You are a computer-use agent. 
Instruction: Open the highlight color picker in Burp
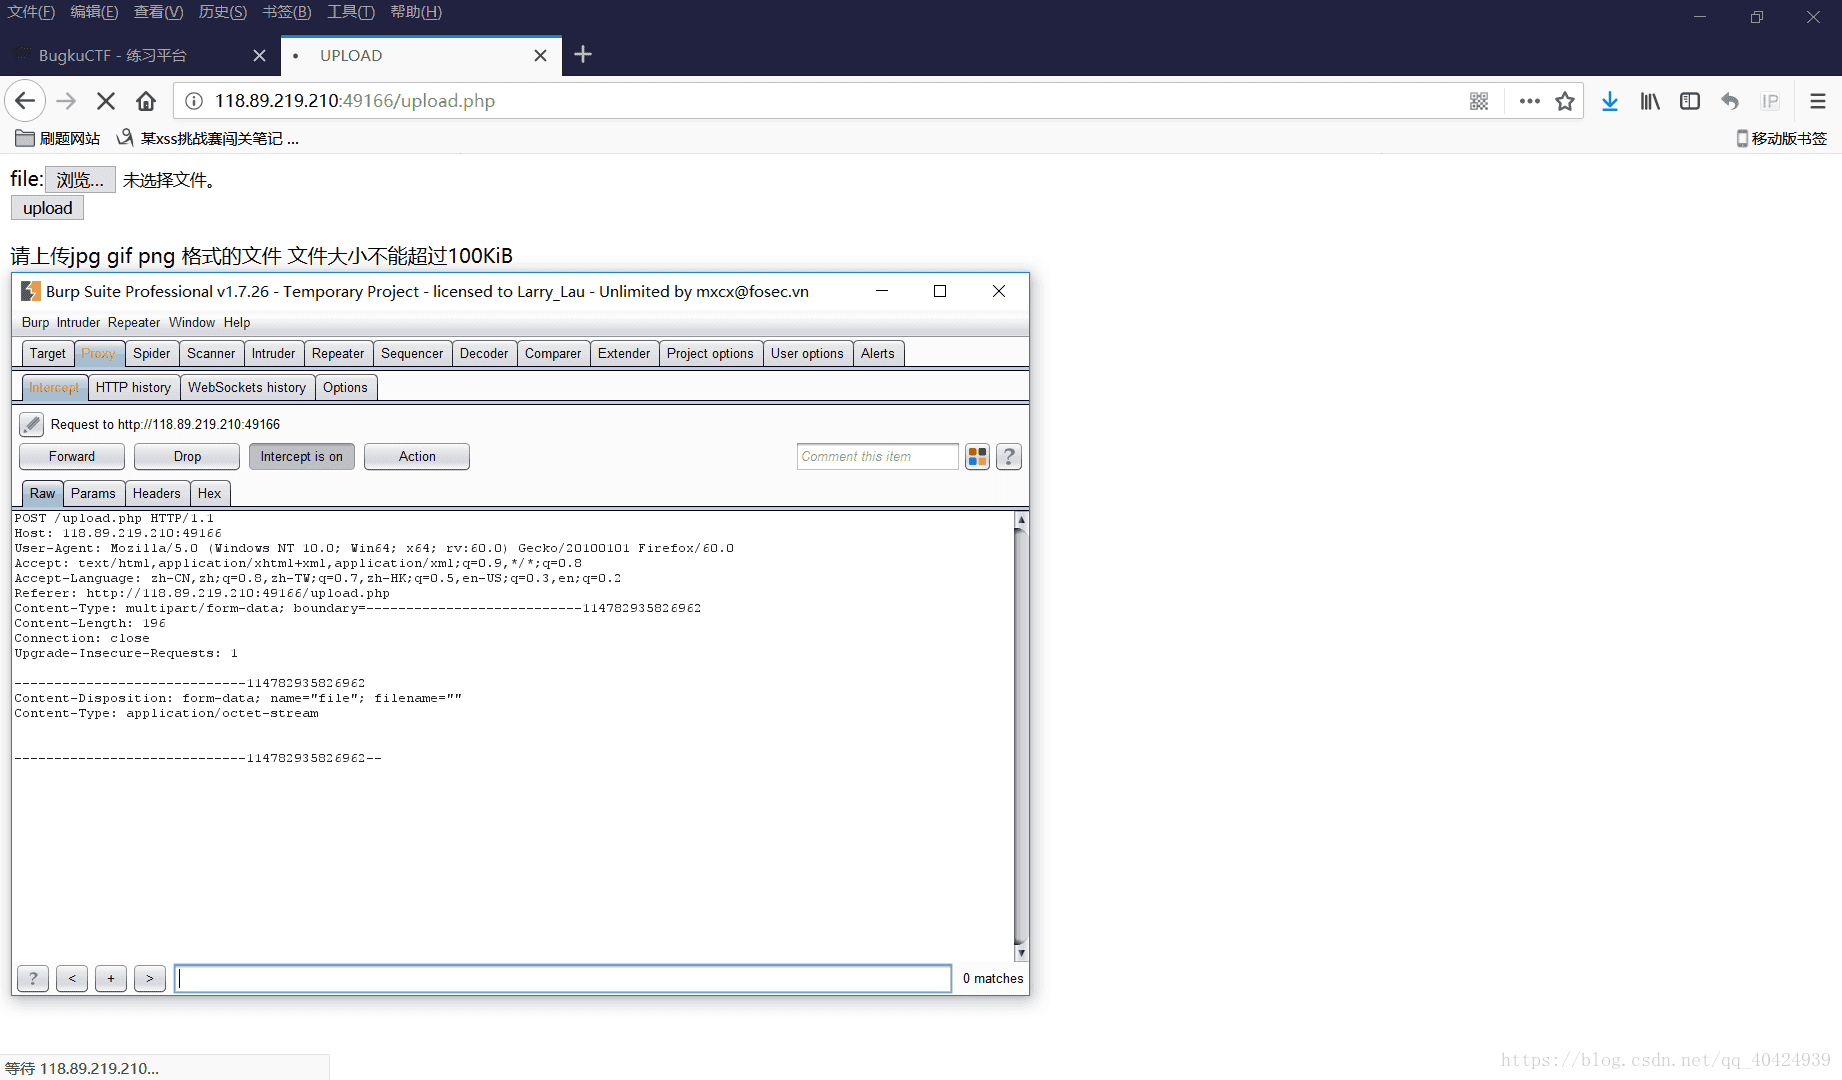tap(977, 457)
